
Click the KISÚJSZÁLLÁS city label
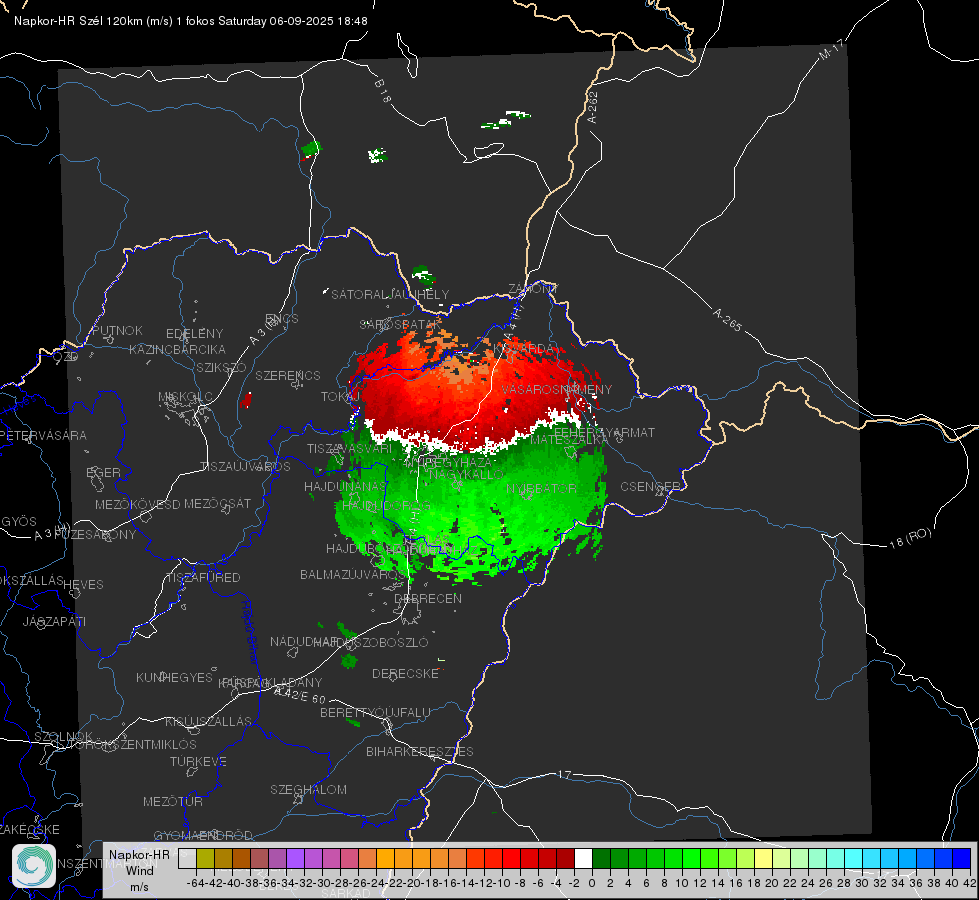click(208, 721)
